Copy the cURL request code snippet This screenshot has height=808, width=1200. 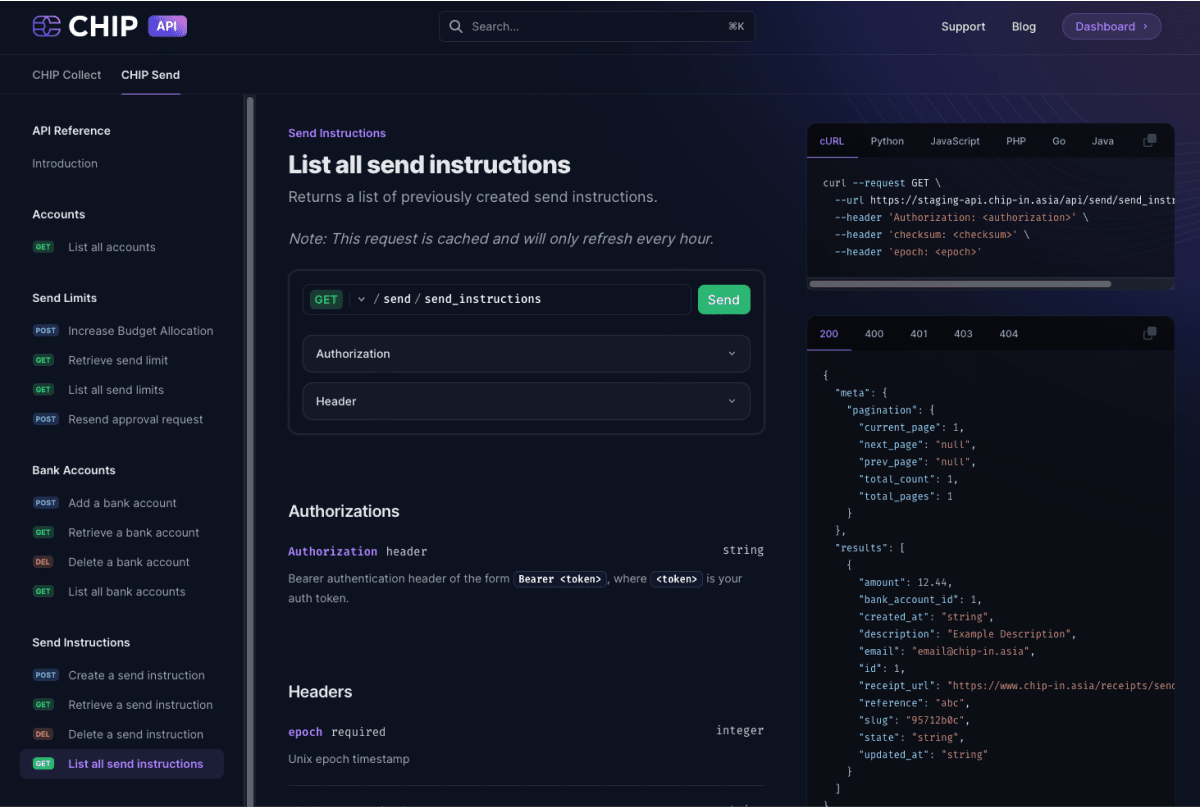point(1150,141)
